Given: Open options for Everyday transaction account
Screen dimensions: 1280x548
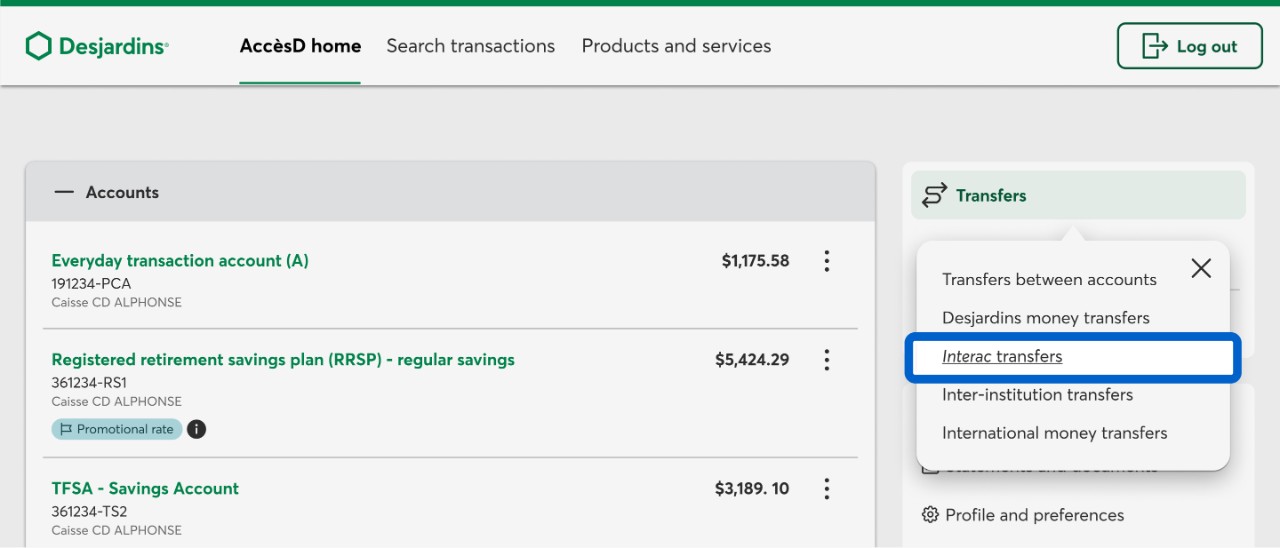Looking at the screenshot, I should point(826,261).
